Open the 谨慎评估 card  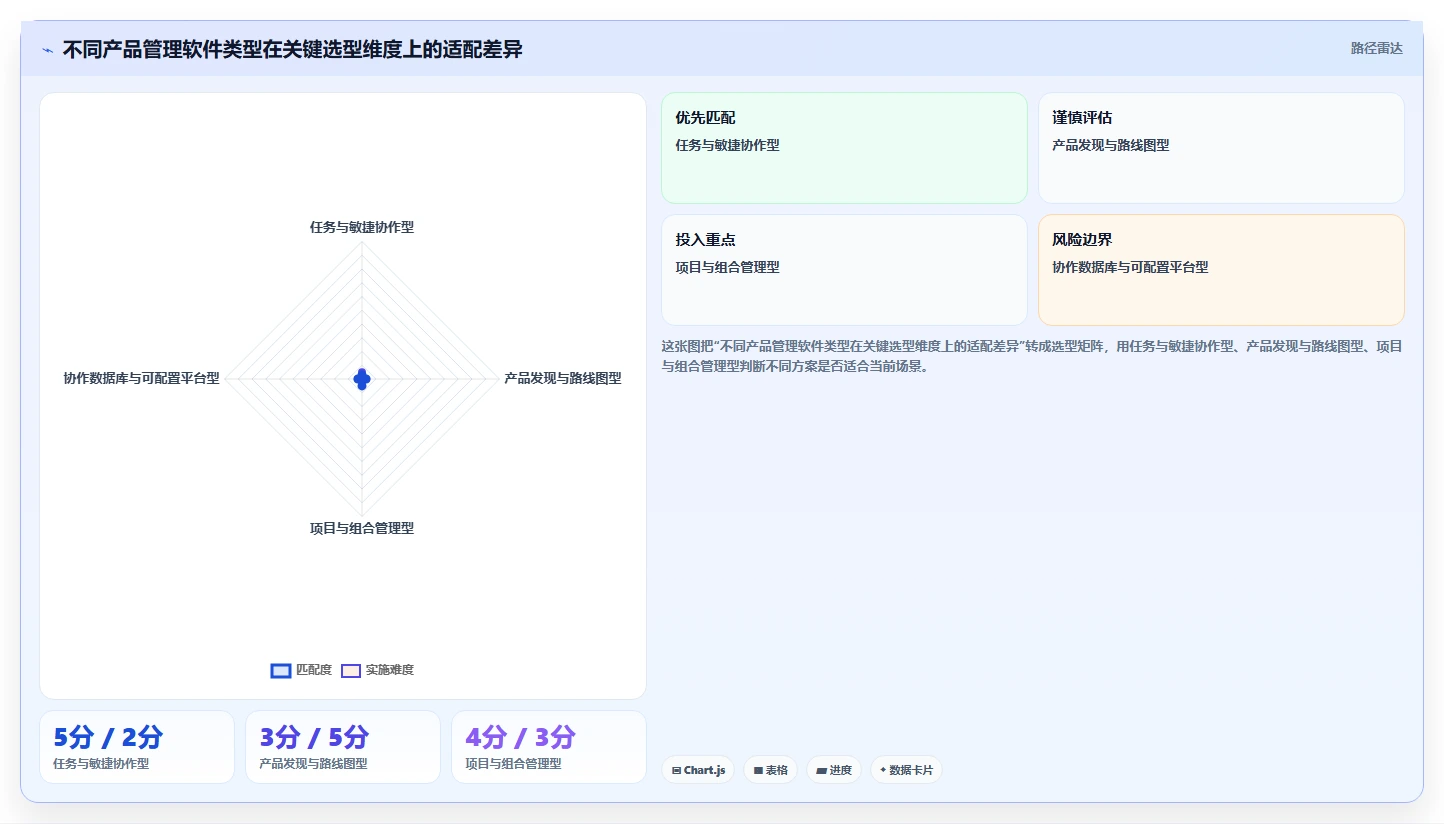point(1221,148)
